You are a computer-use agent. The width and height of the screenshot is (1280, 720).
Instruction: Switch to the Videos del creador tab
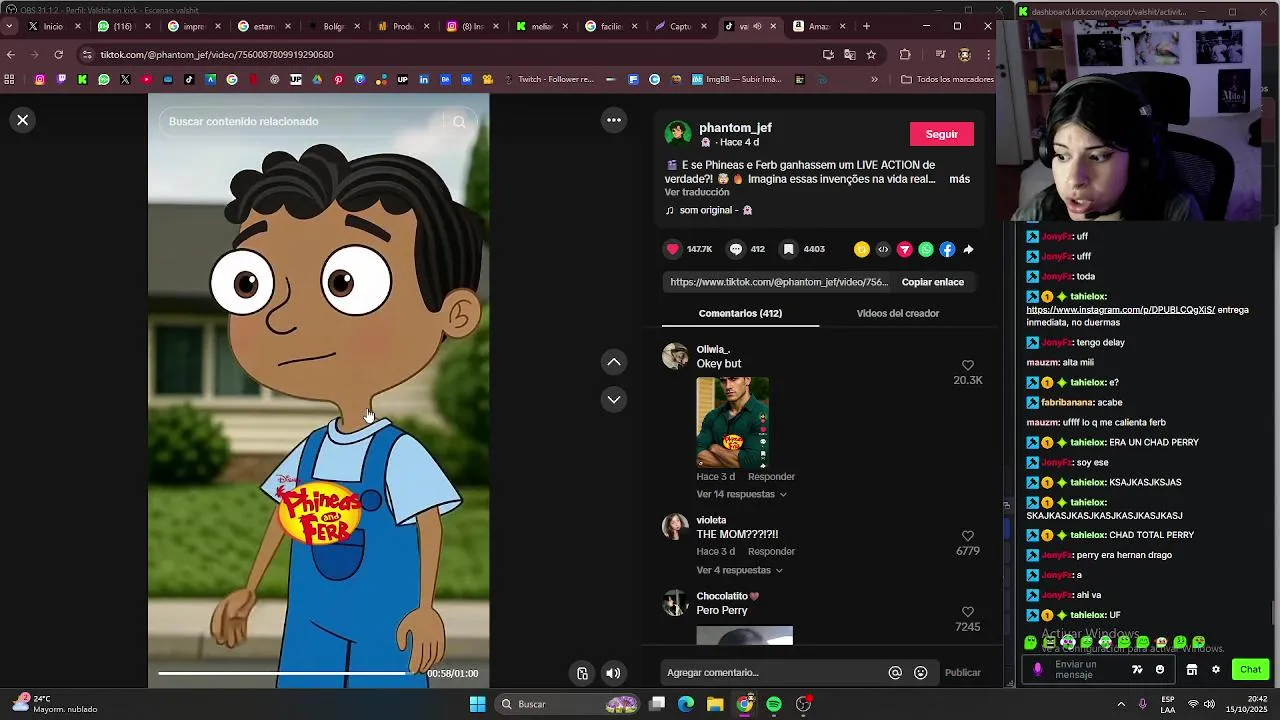[898, 313]
